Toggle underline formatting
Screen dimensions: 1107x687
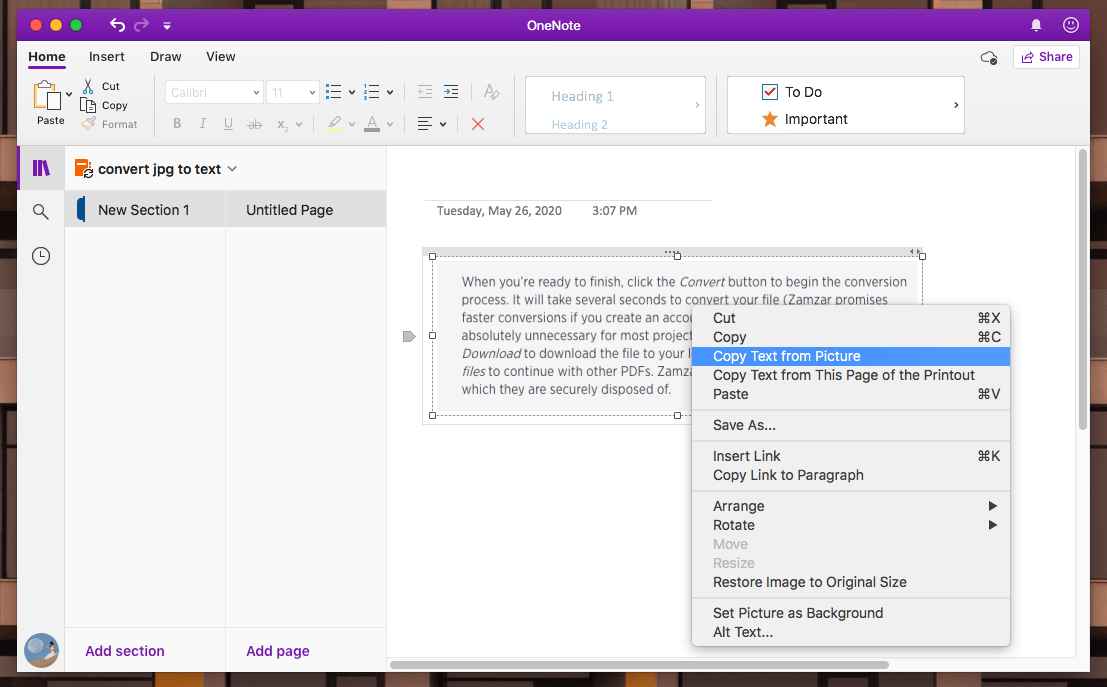tap(228, 124)
